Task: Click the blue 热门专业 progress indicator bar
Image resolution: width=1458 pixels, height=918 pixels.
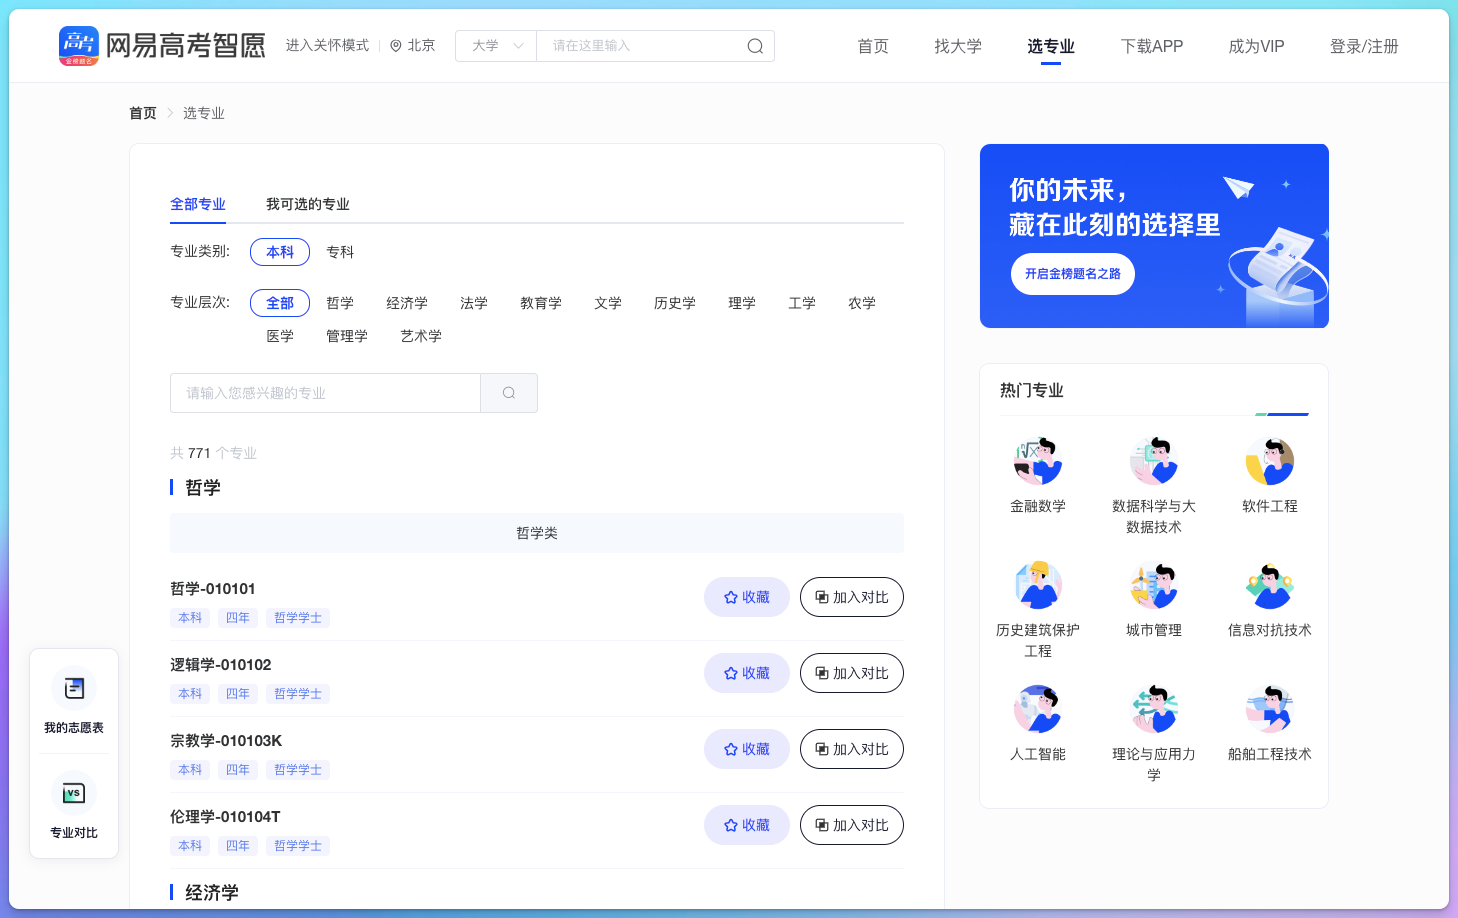Action: (x=1283, y=414)
